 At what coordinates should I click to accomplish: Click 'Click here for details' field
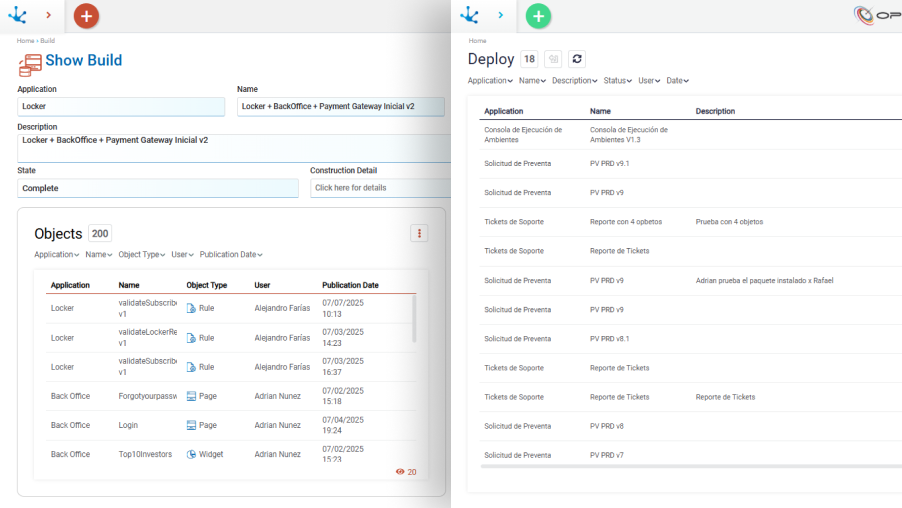click(380, 188)
